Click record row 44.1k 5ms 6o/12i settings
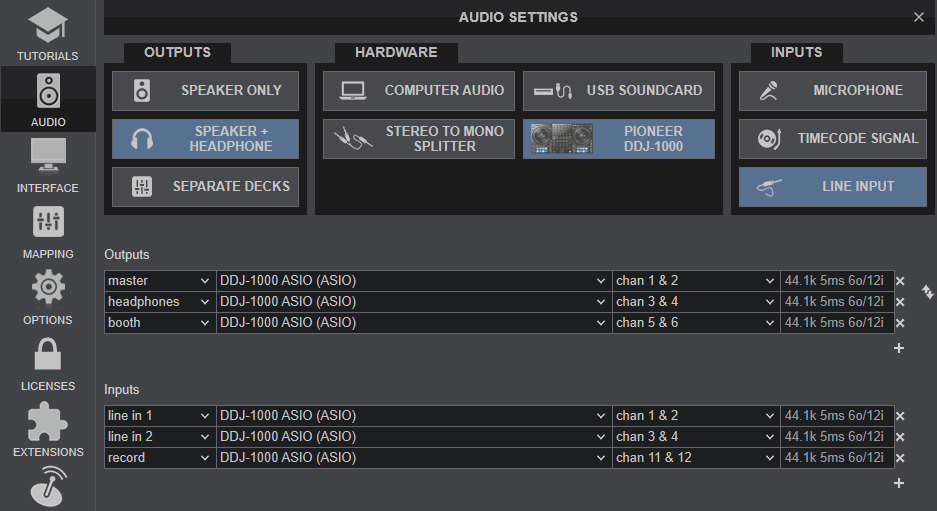 pos(837,458)
